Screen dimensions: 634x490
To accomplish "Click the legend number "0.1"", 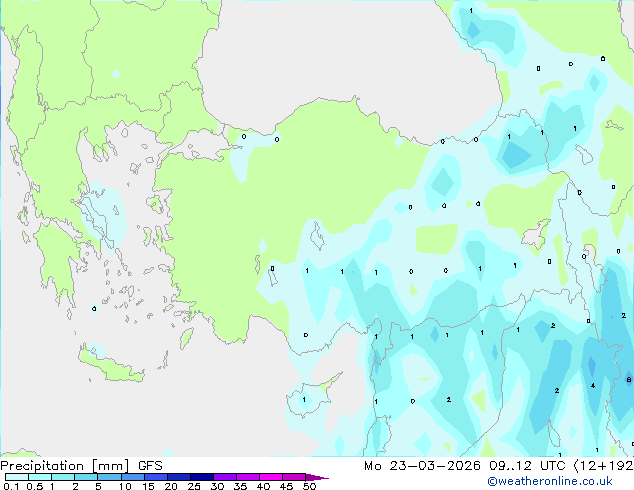I will click(x=11, y=486).
